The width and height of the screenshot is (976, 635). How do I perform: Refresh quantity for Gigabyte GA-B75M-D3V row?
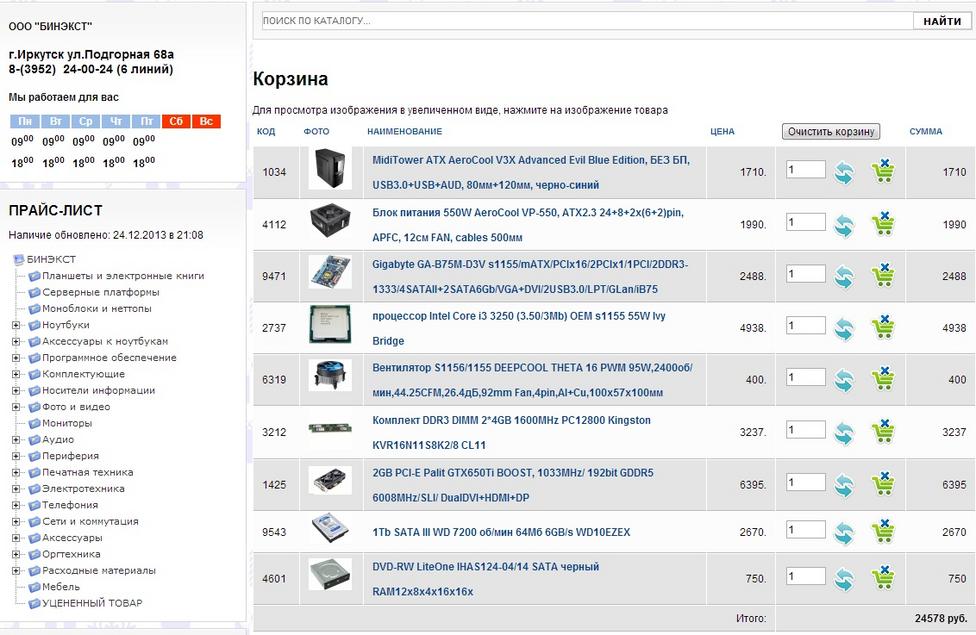(844, 277)
